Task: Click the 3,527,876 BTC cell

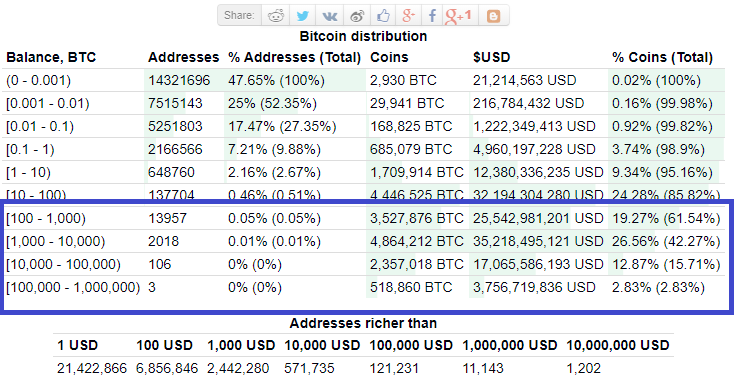Action: pos(417,219)
